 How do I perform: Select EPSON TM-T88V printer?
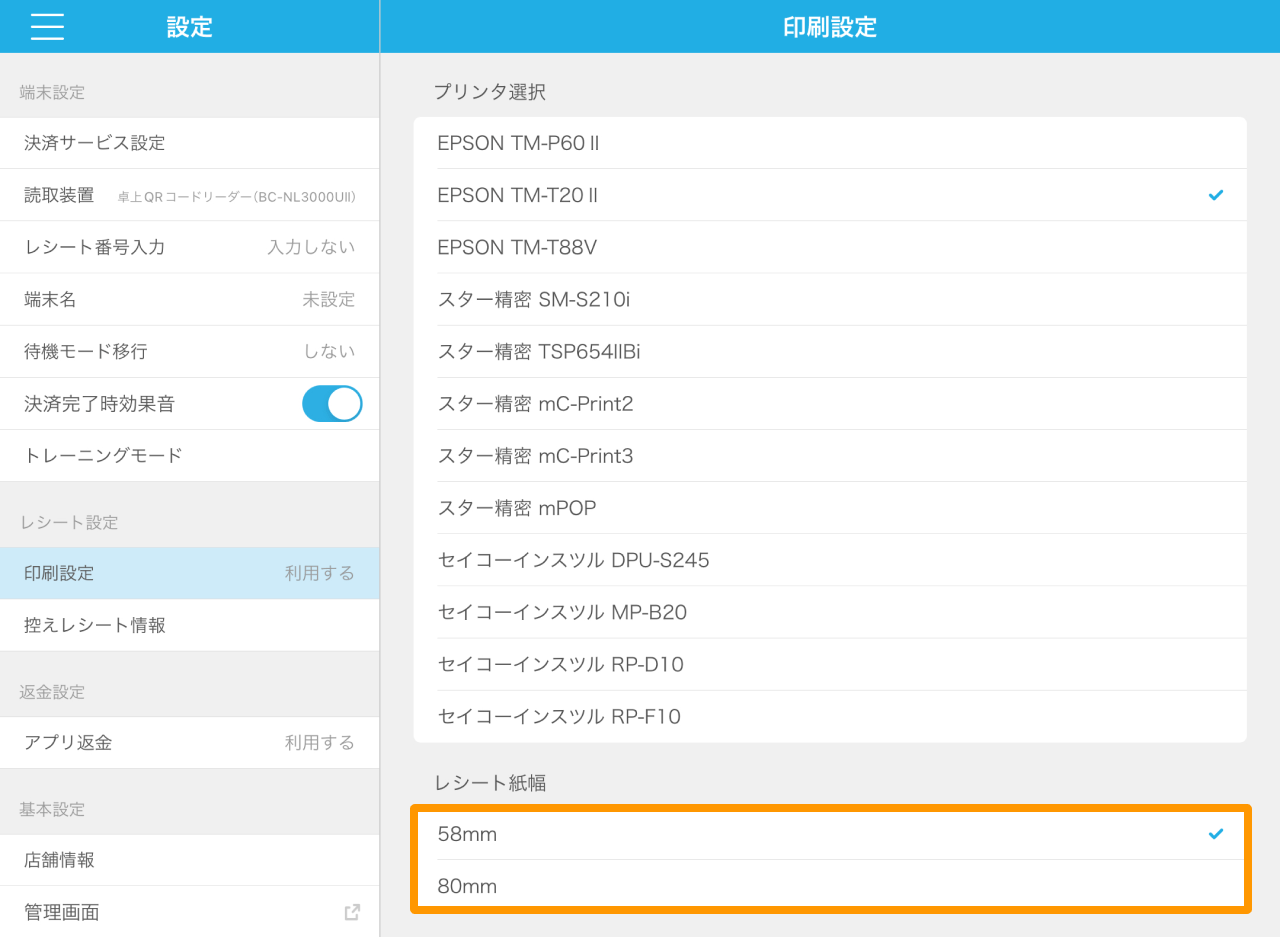(830, 247)
